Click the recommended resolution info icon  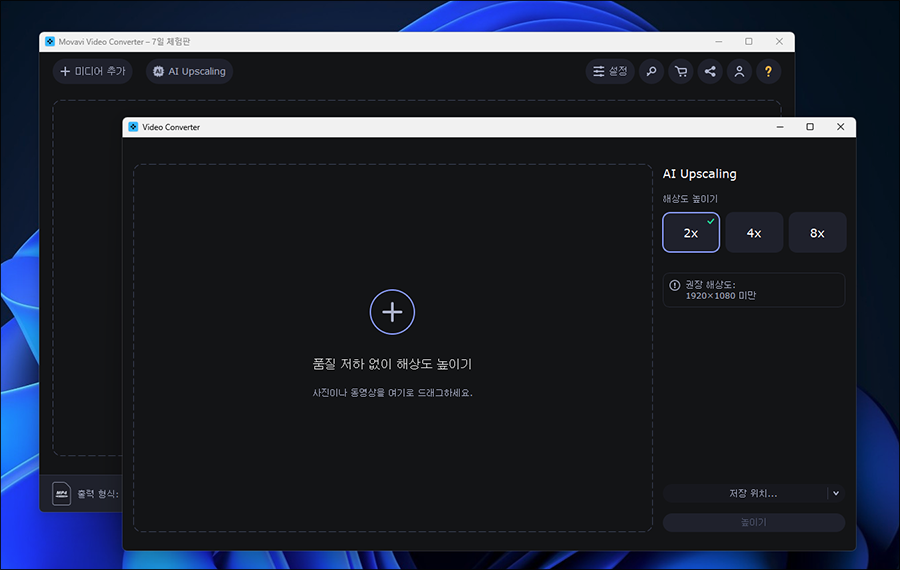674,285
